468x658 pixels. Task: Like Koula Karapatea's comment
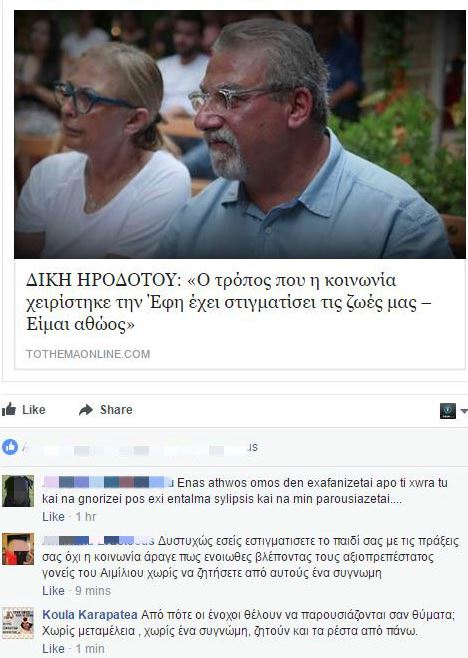click(x=53, y=649)
